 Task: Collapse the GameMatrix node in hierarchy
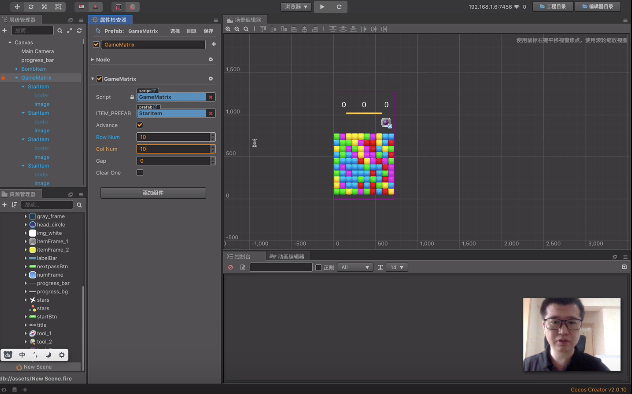pyautogui.click(x=17, y=78)
